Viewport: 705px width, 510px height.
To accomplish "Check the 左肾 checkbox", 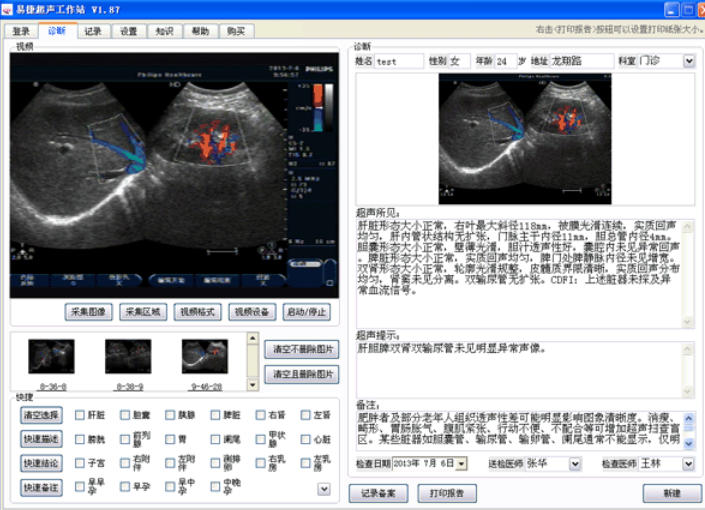I will point(306,415).
